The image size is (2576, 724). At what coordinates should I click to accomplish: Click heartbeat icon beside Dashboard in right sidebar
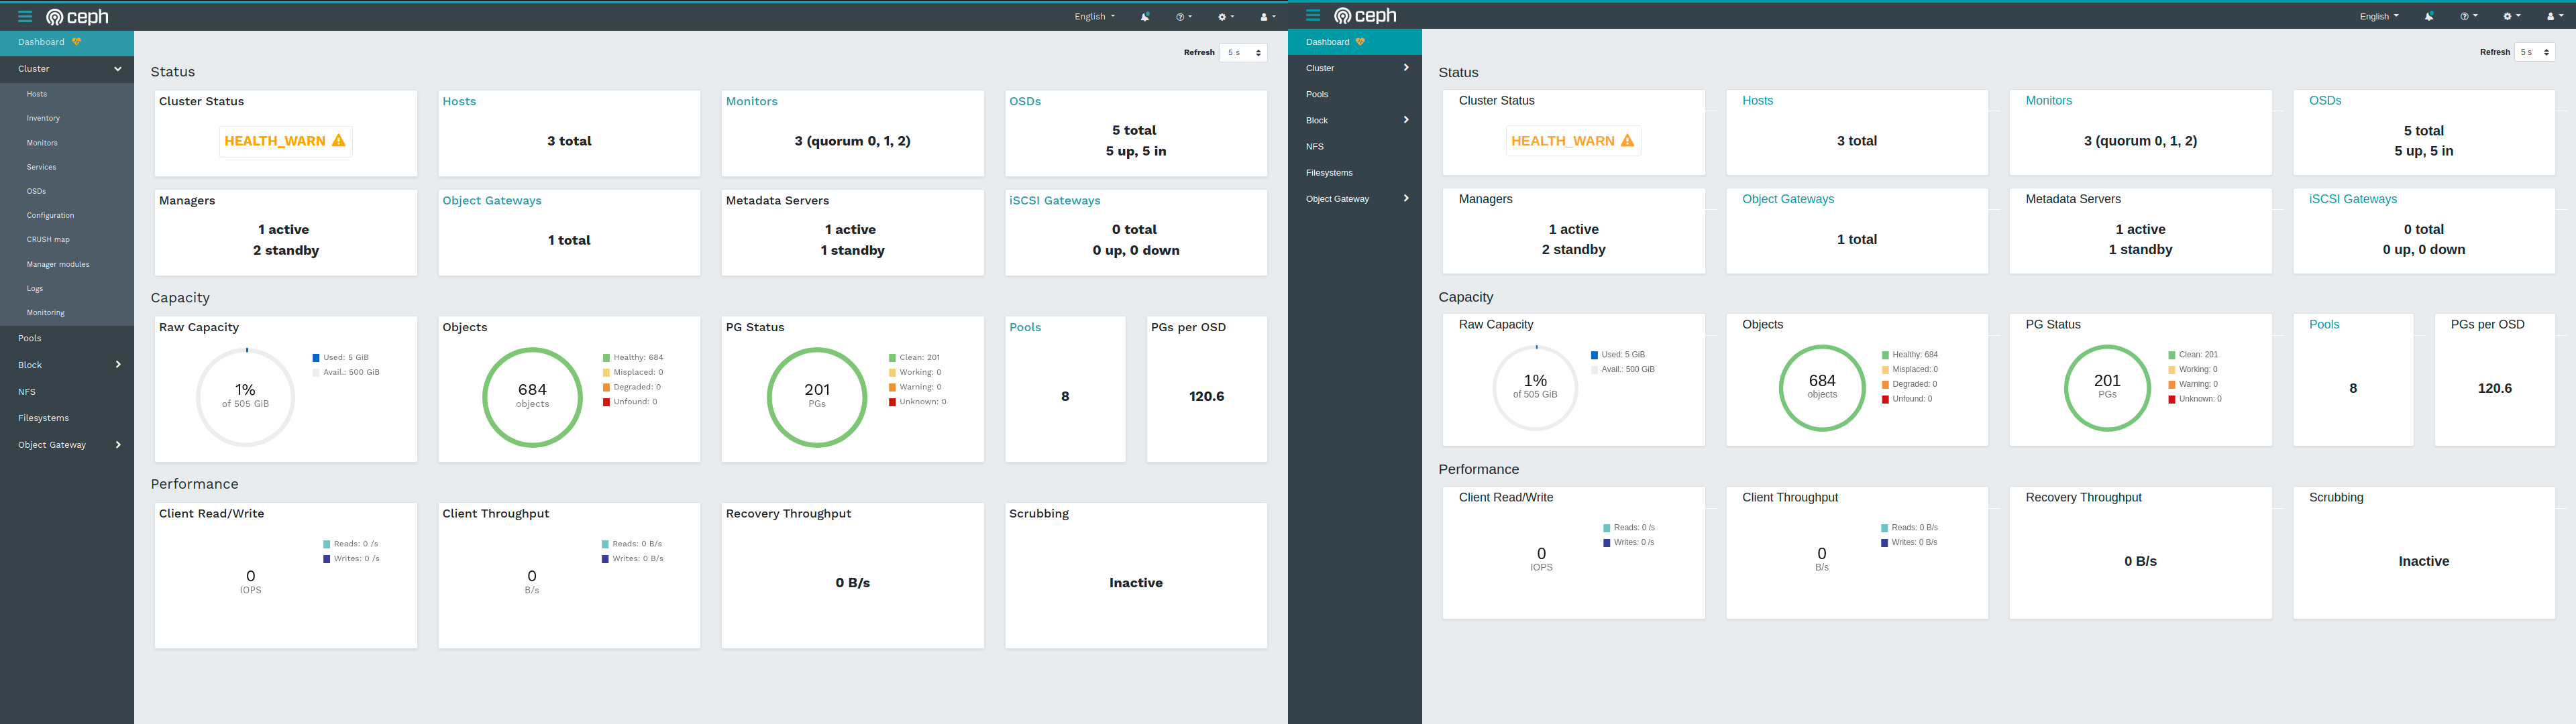(x=1360, y=42)
